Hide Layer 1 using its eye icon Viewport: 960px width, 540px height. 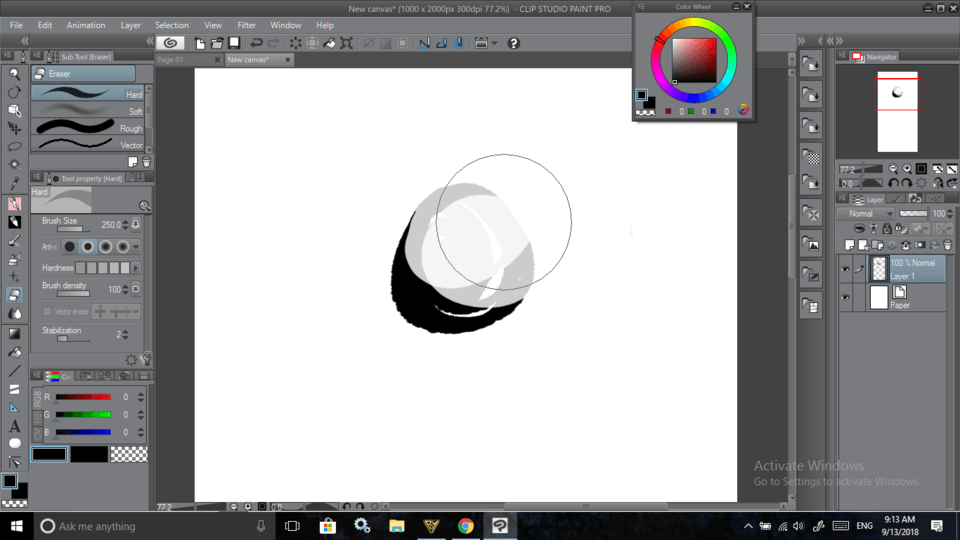(x=846, y=269)
